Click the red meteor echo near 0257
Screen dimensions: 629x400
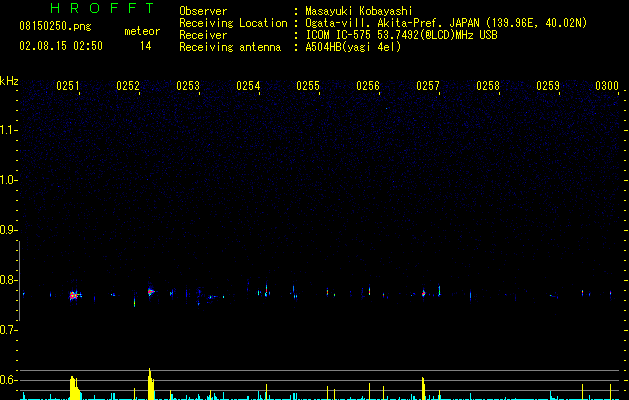pos(423,293)
